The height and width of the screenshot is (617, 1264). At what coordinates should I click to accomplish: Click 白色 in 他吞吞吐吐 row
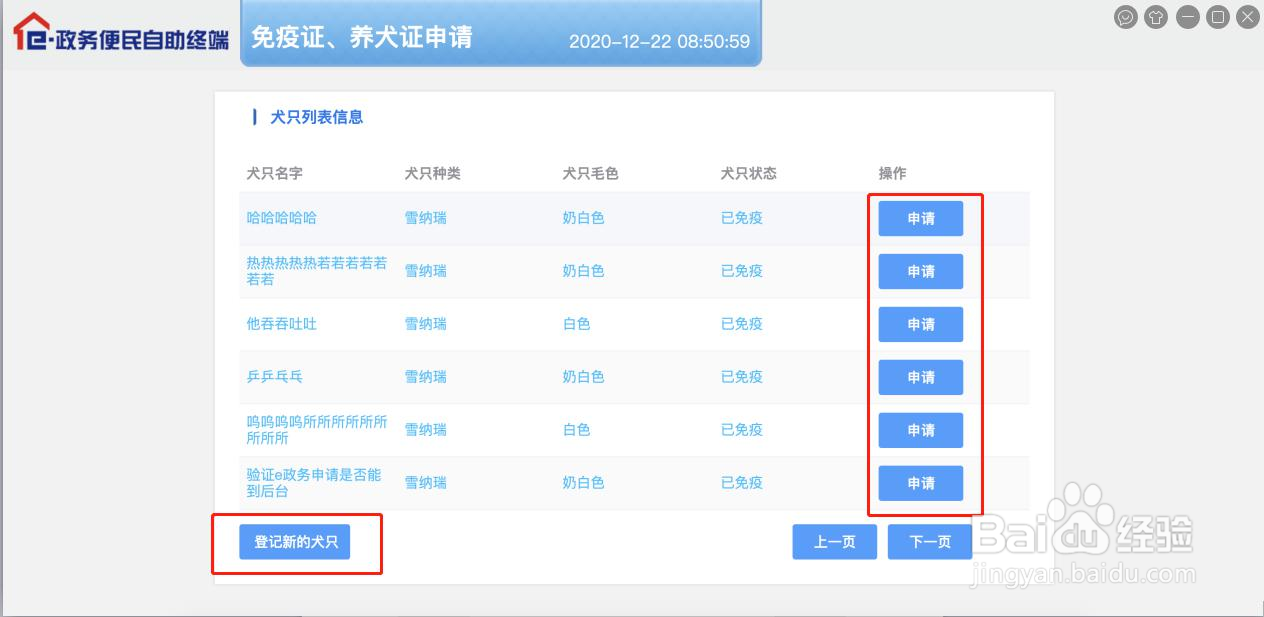click(577, 324)
